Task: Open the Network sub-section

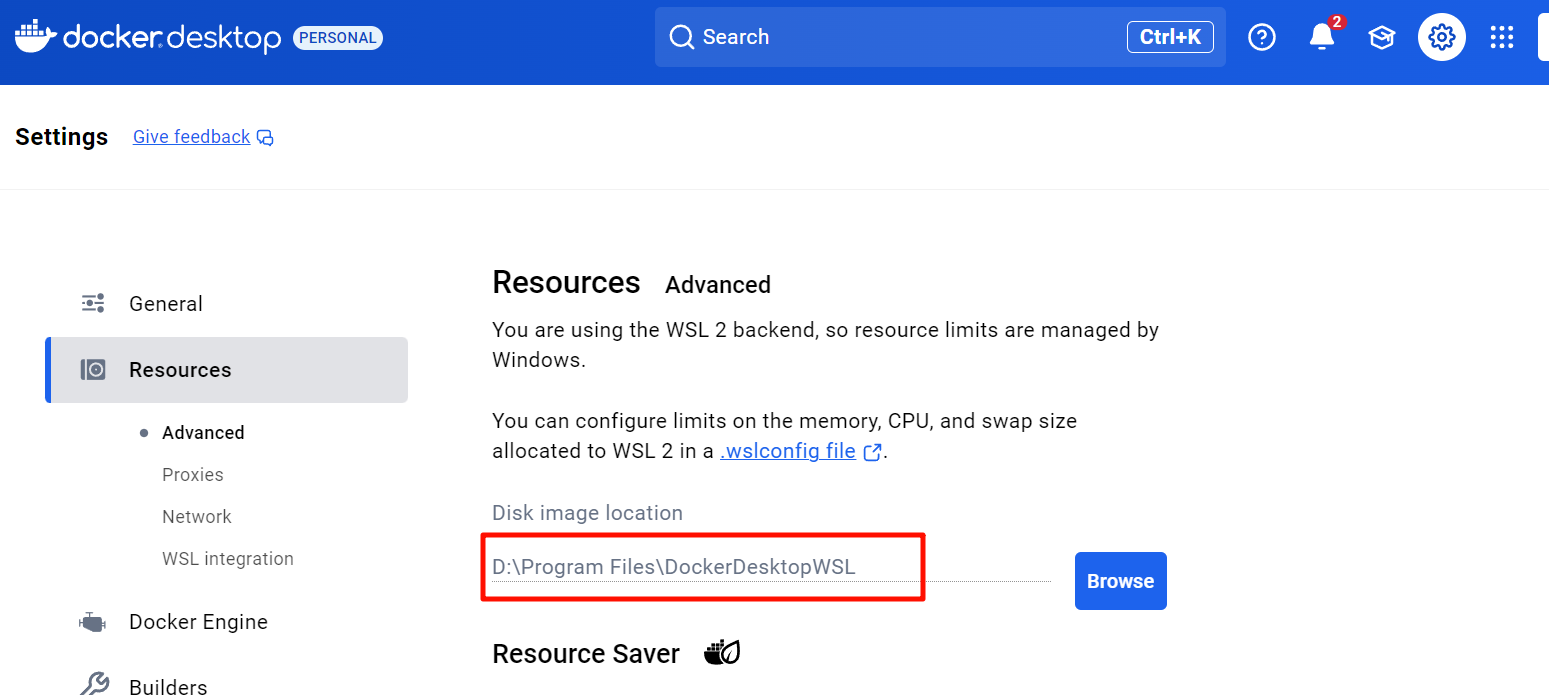Action: click(197, 517)
